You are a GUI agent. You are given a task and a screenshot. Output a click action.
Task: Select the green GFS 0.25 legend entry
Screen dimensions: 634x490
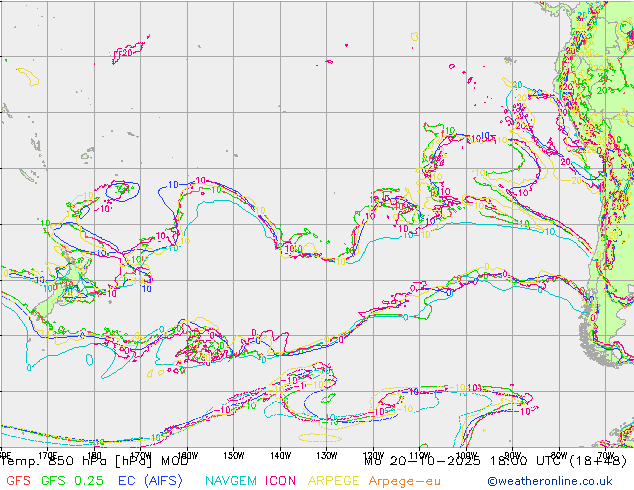click(72, 481)
